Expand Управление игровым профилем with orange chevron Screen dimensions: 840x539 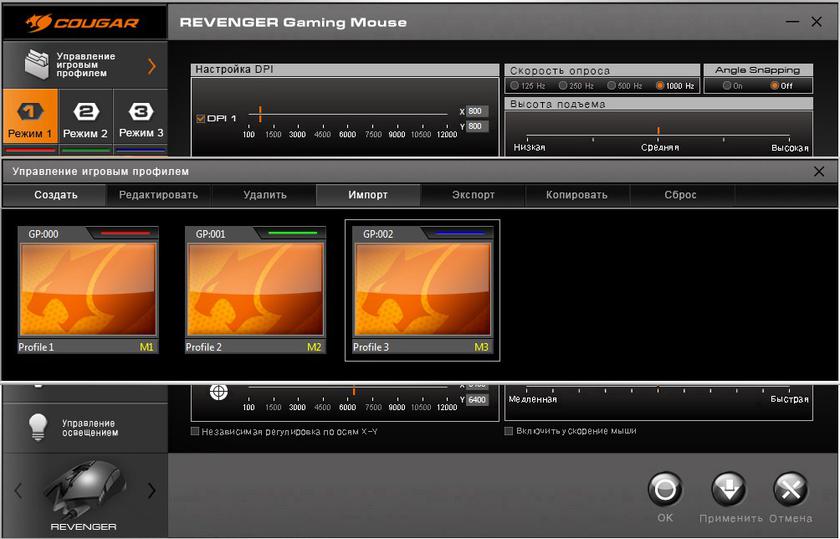[x=152, y=66]
